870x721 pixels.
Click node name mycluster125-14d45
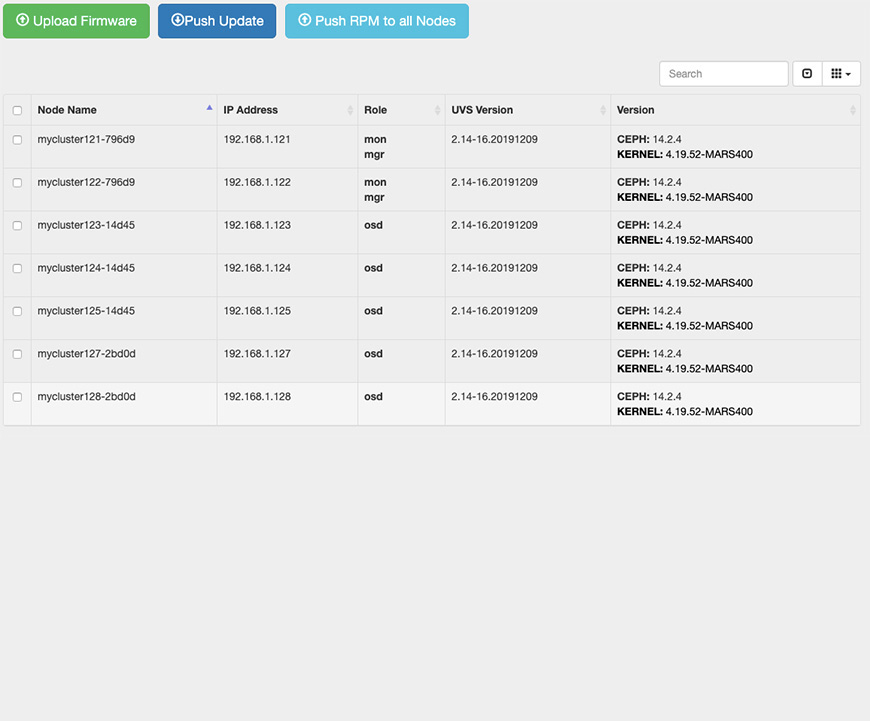[x=86, y=311]
